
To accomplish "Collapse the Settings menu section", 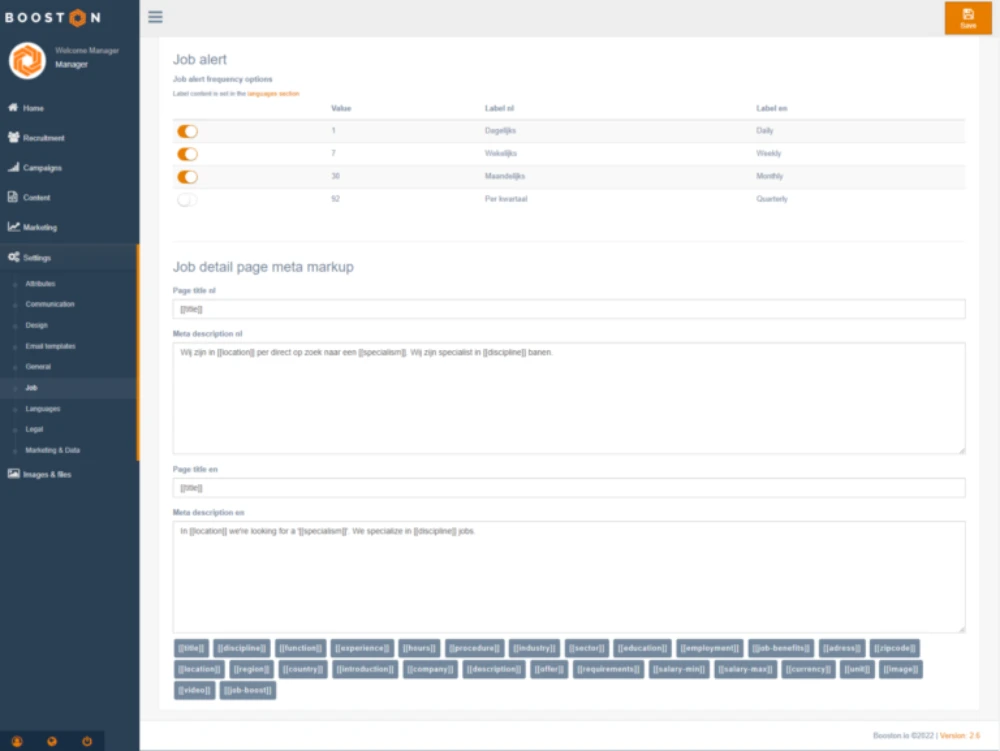I will coord(37,258).
